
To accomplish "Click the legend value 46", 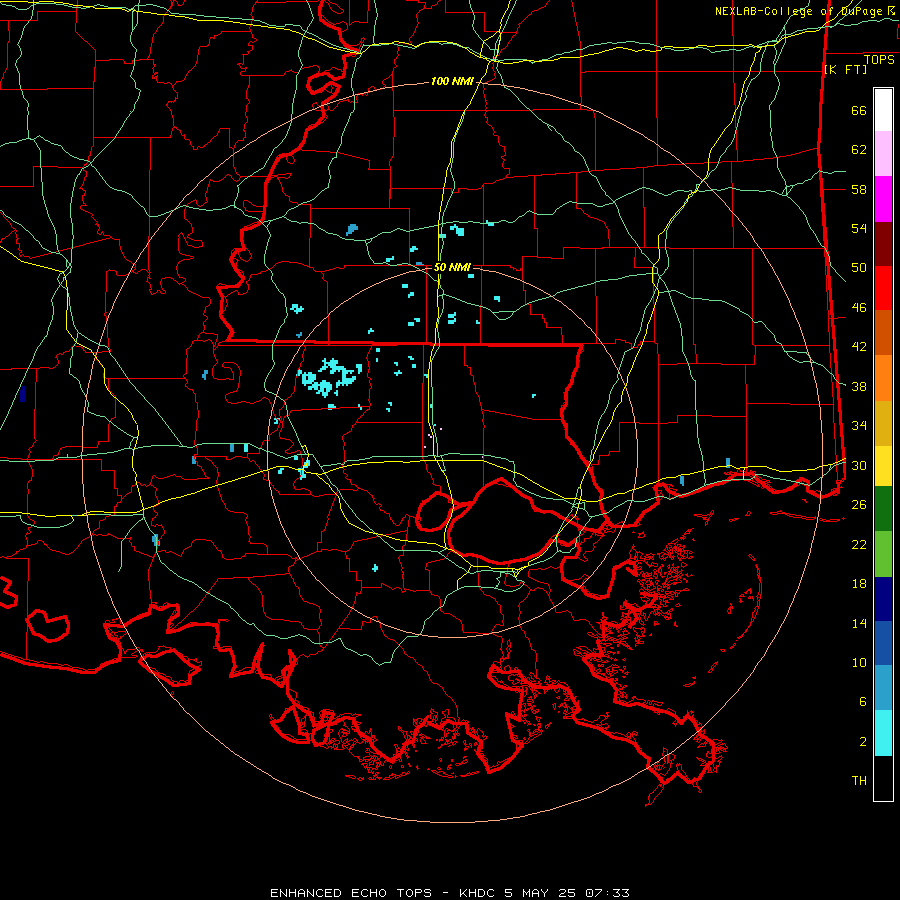I will click(859, 308).
